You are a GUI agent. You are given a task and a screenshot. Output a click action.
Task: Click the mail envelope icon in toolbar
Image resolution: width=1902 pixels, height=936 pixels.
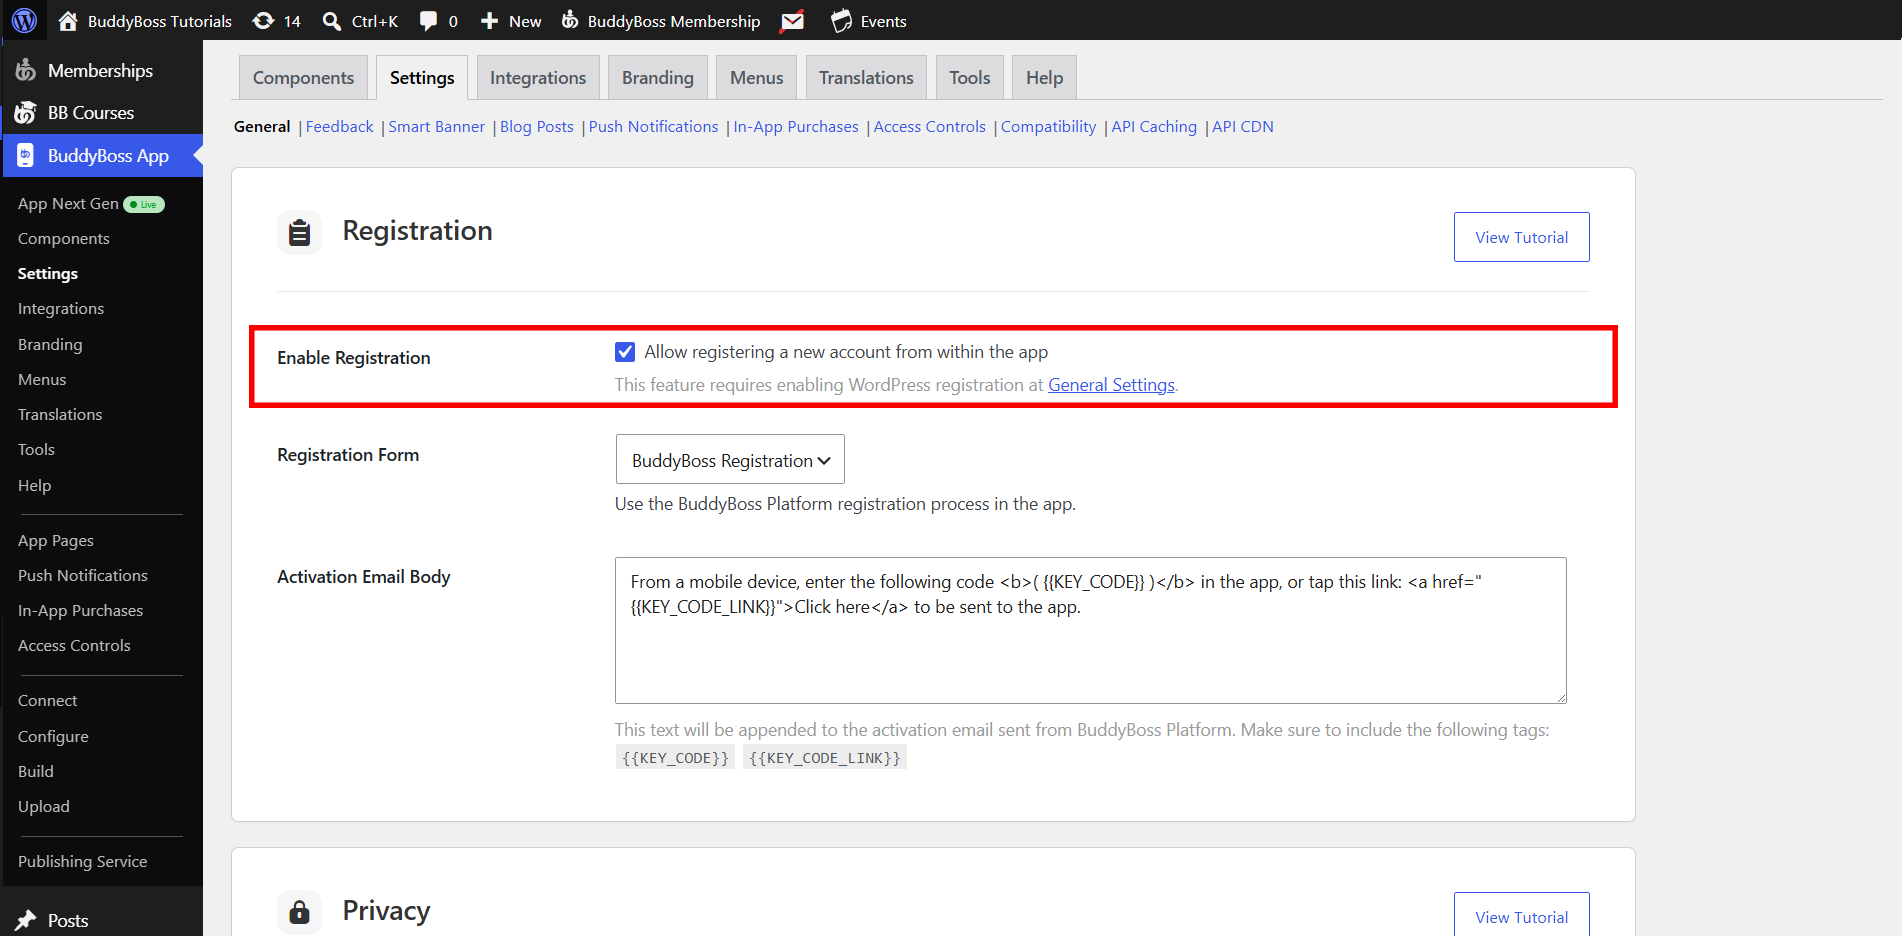tap(792, 21)
